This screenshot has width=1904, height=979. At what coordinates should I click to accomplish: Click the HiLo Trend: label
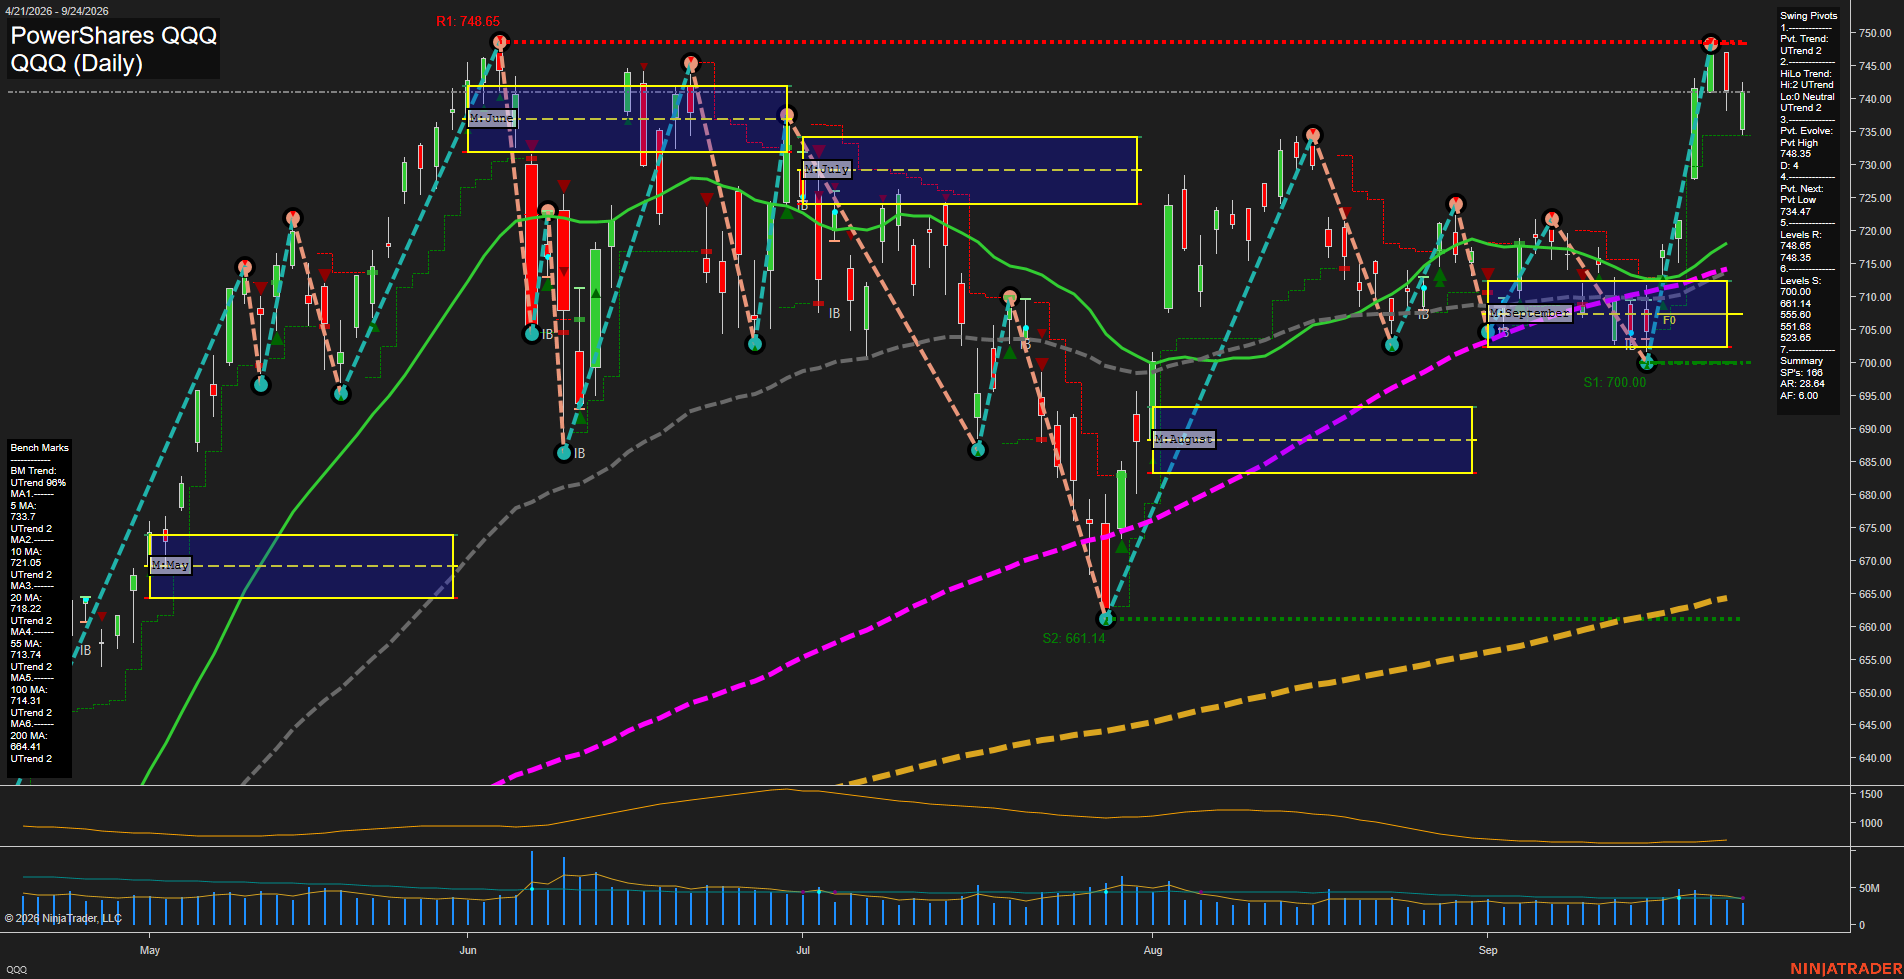1806,74
